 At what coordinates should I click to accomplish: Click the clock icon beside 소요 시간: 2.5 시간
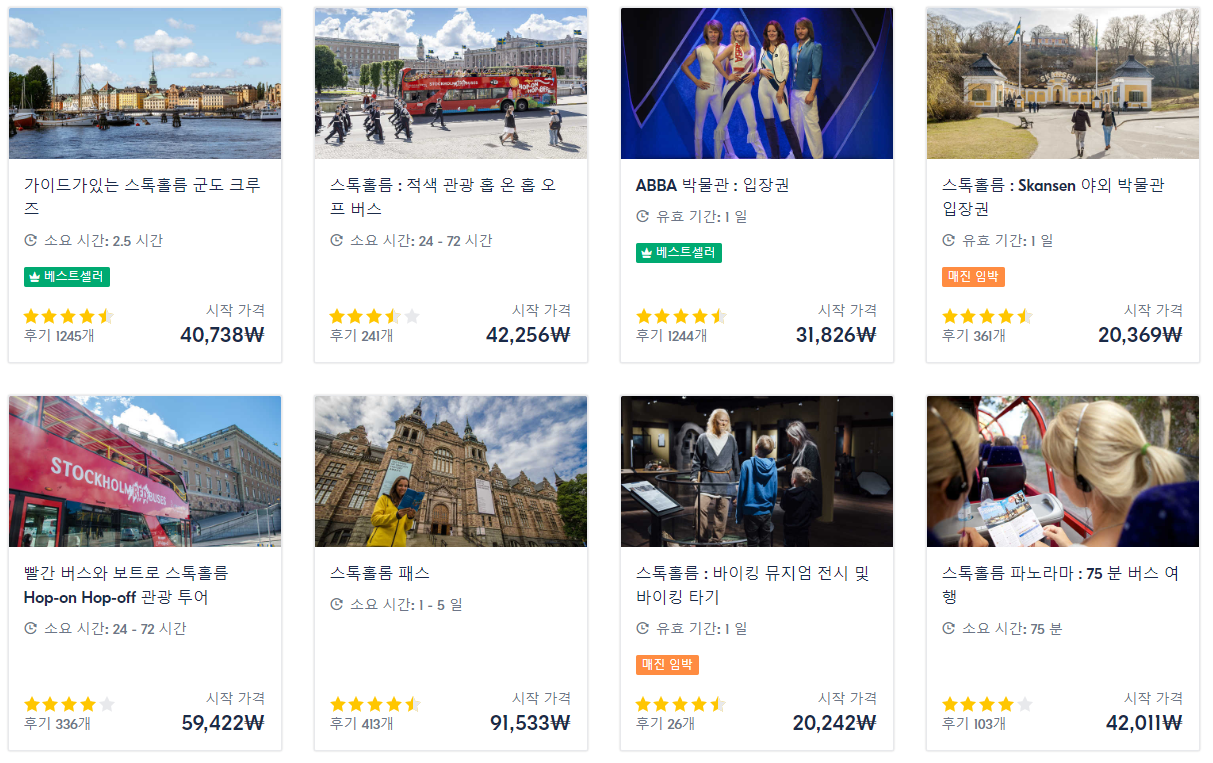tap(30, 240)
